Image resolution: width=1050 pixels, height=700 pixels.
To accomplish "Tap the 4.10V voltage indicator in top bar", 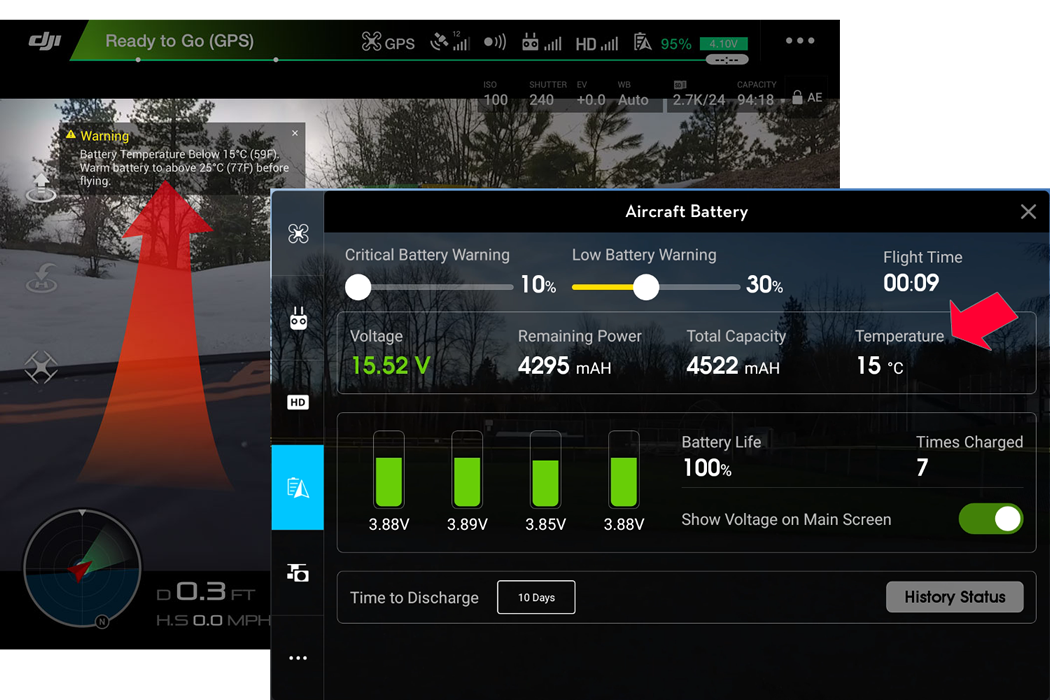I will (723, 44).
